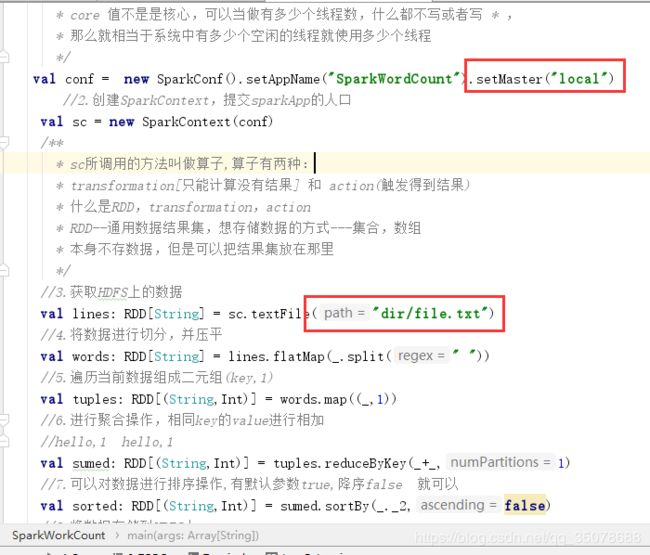Click fold end marker above the HDFS comment
Screen dimensions: 650x555
point(4,271)
